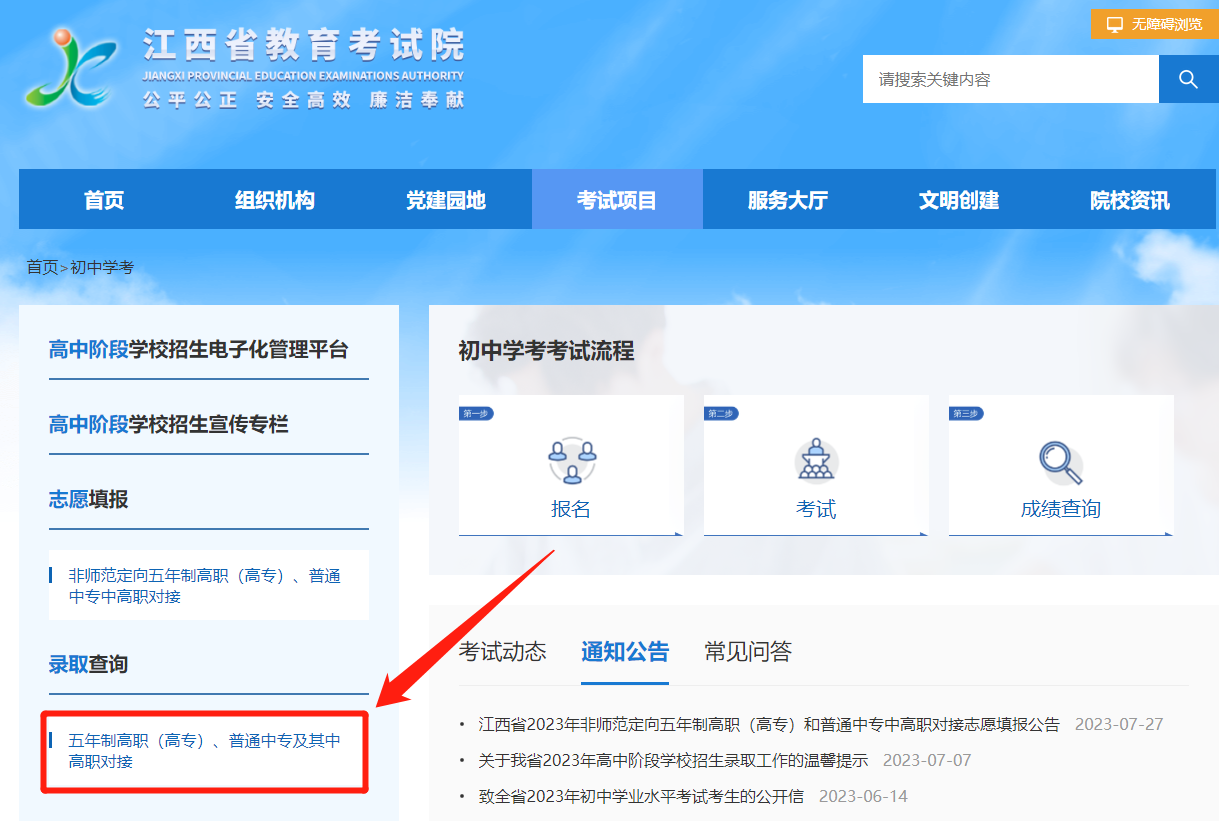Click the date 2023-07-27
Image resolution: width=1219 pixels, height=821 pixels.
click(x=1119, y=724)
